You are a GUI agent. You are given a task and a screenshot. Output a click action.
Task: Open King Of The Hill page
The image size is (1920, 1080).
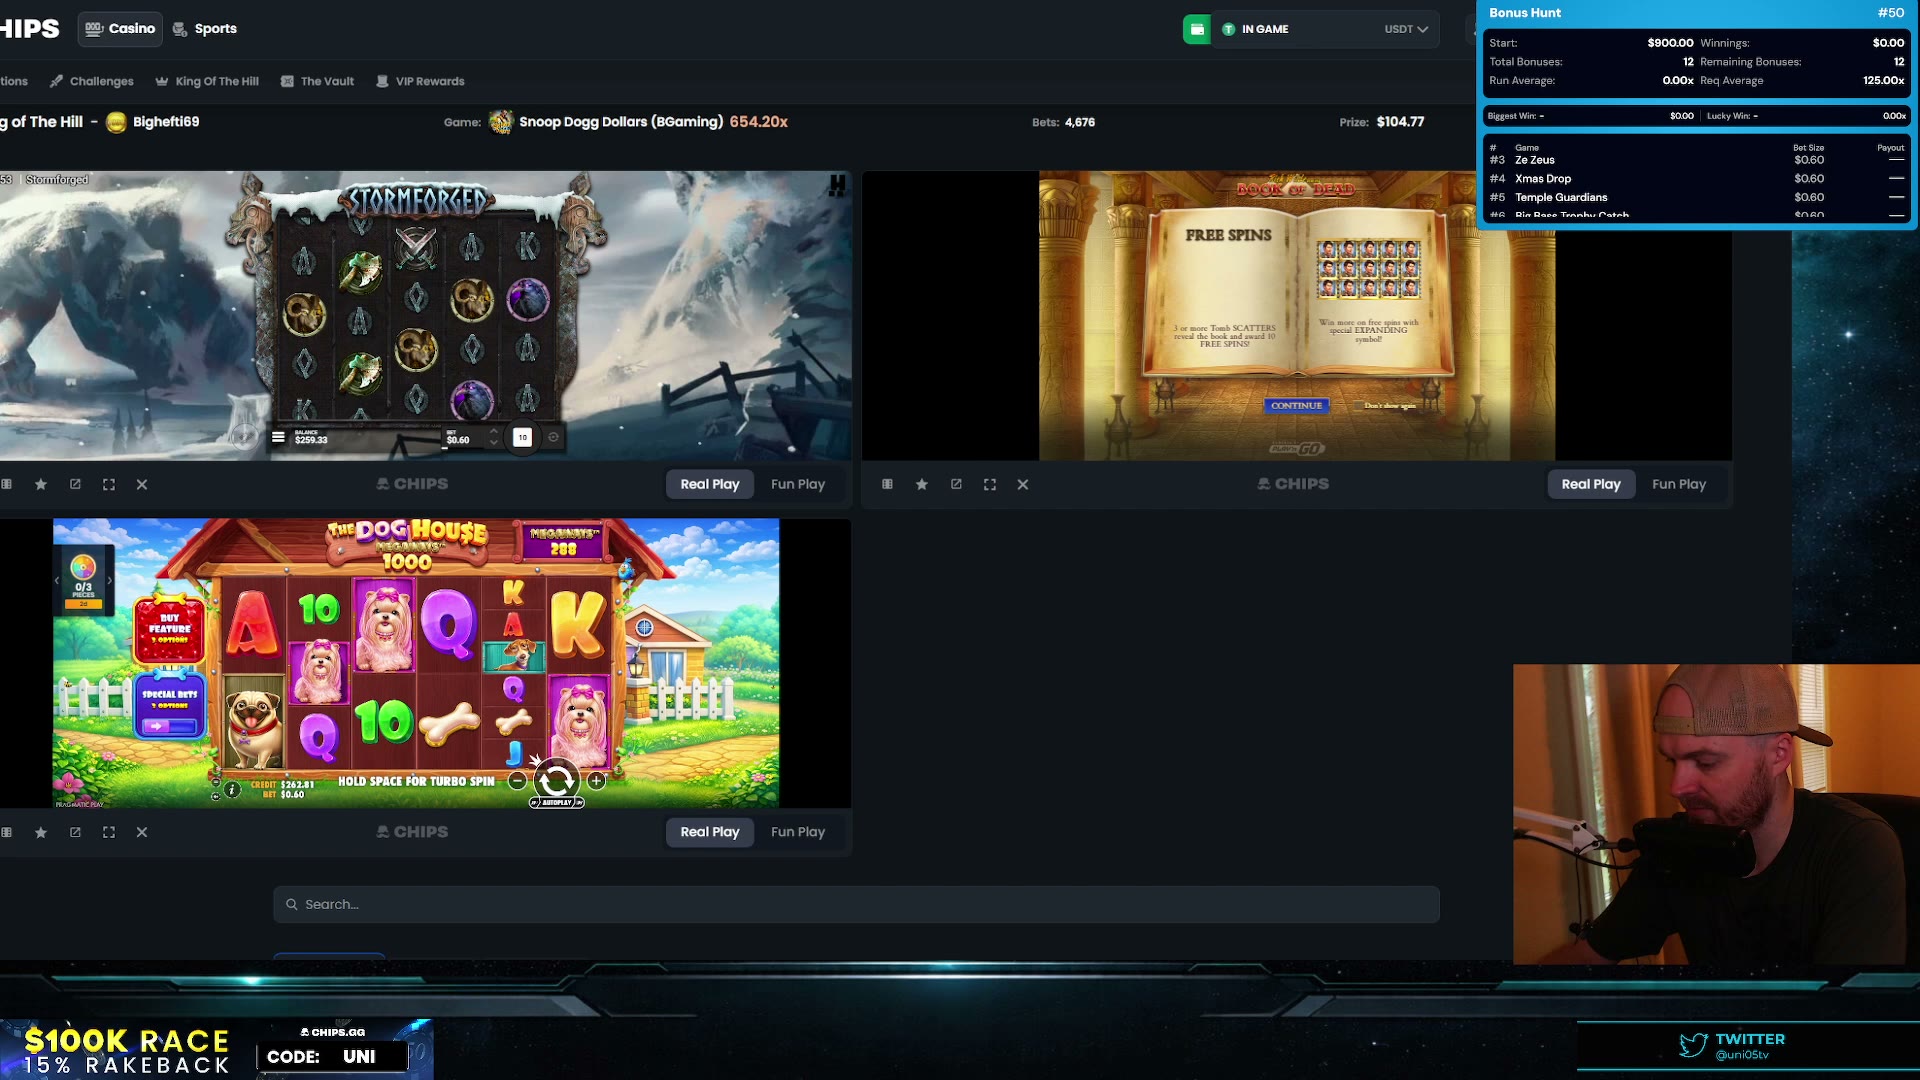pos(207,81)
